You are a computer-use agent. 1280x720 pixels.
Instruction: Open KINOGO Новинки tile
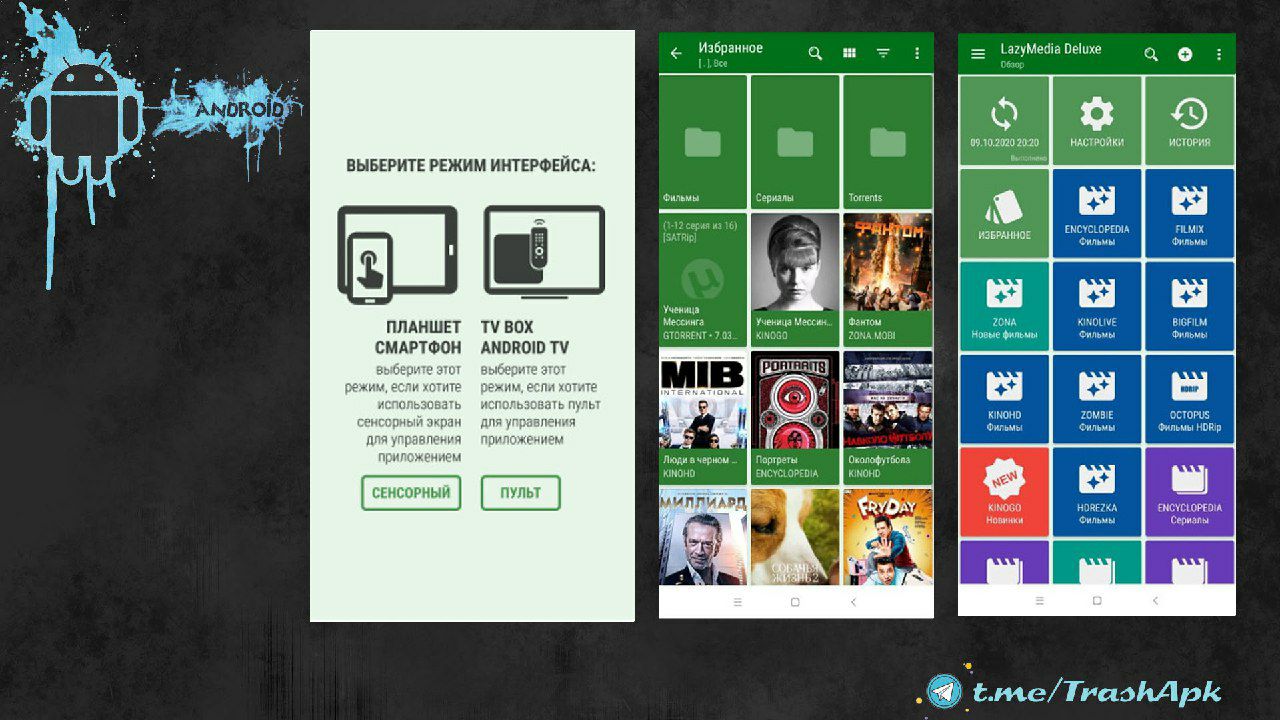tap(1004, 492)
